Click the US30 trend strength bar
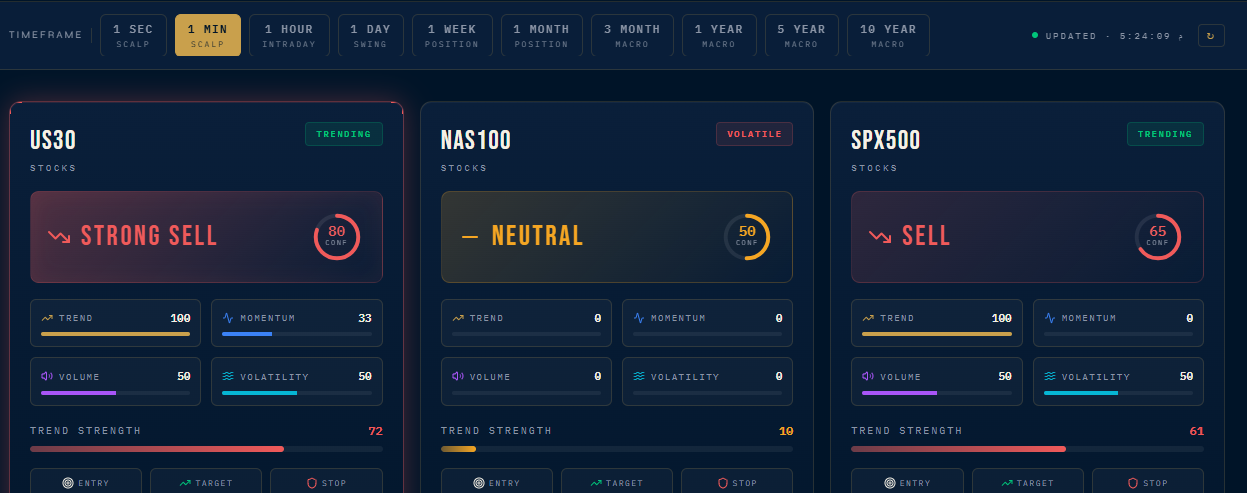The width and height of the screenshot is (1247, 493). pyautogui.click(x=206, y=449)
